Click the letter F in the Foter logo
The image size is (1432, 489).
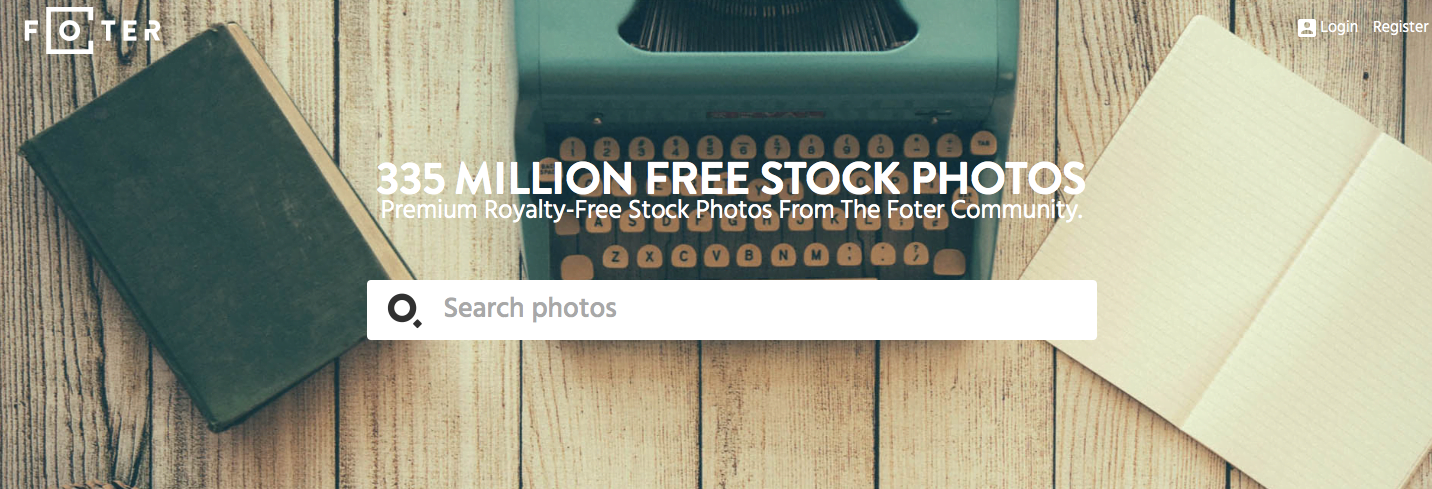[33, 30]
